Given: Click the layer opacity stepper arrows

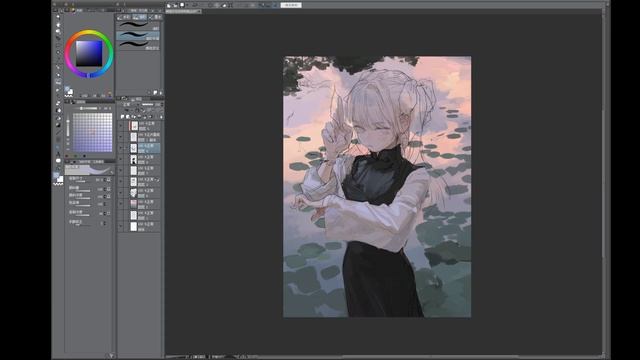Looking at the screenshot, I should [x=162, y=104].
